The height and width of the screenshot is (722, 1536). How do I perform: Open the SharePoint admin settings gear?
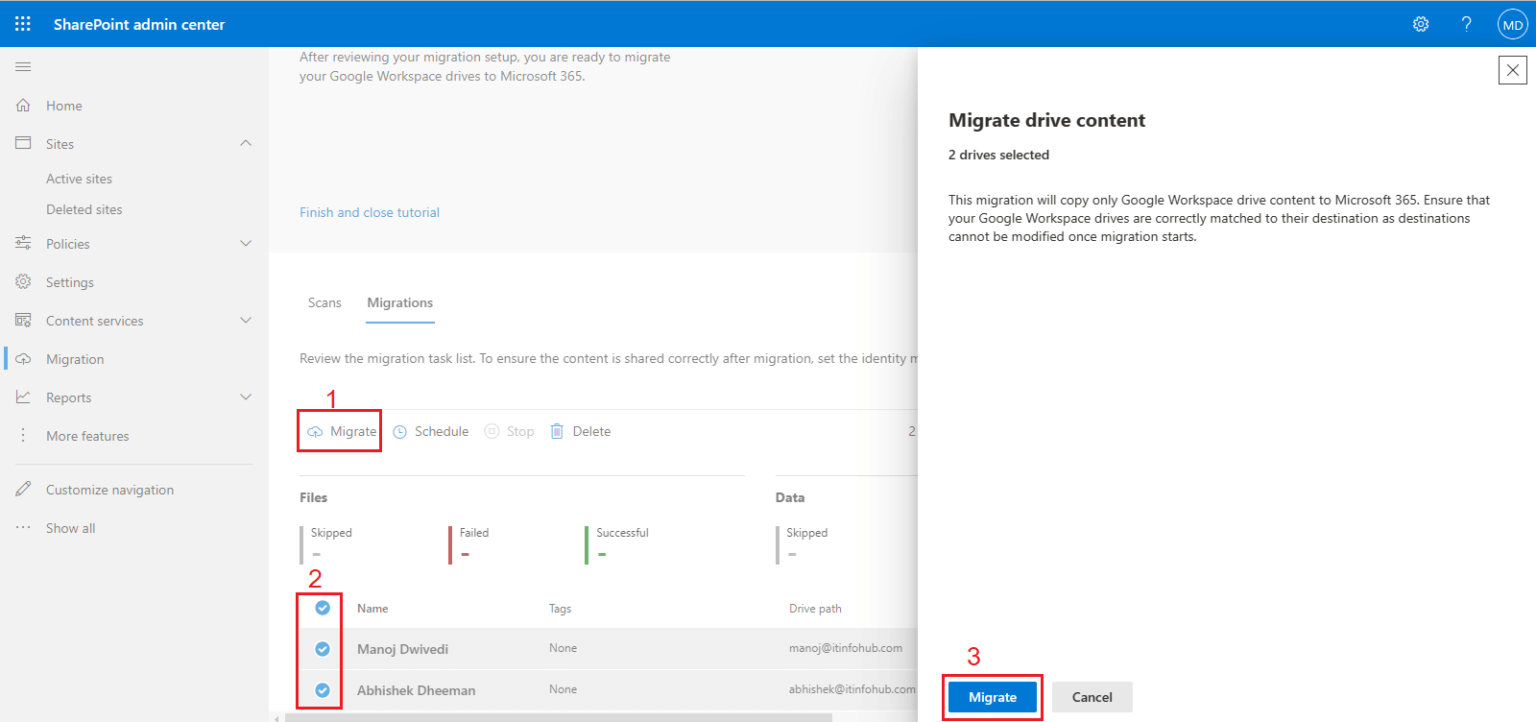tap(1420, 23)
